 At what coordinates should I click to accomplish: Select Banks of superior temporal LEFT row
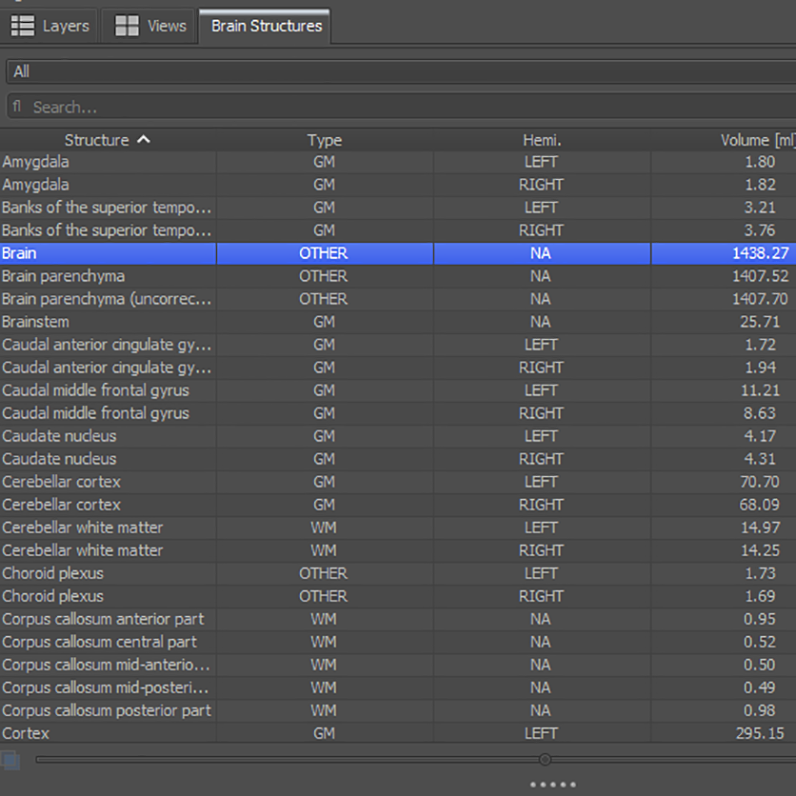[x=398, y=208]
